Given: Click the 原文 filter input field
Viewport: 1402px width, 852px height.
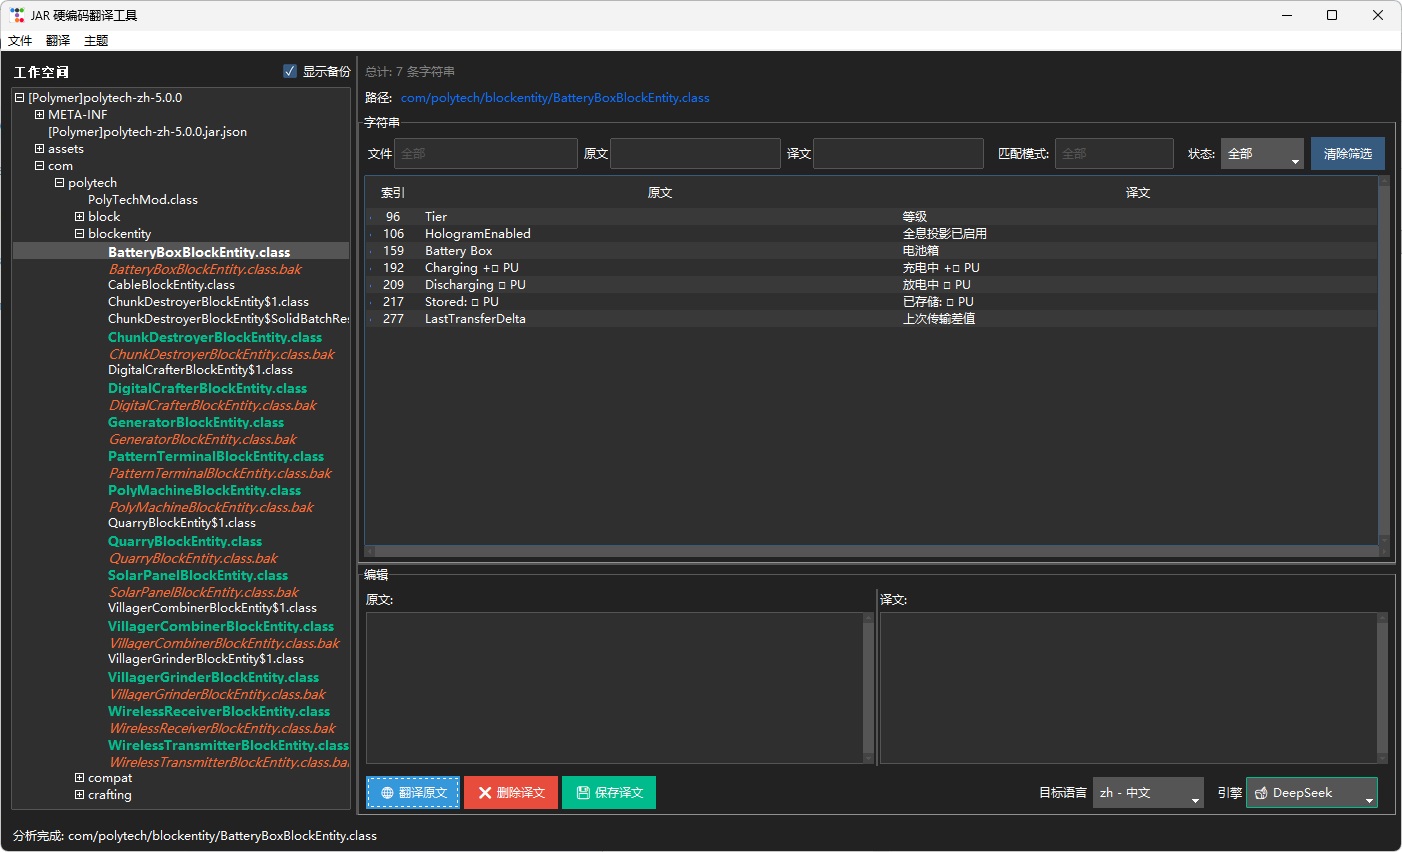Looking at the screenshot, I should pyautogui.click(x=695, y=154).
